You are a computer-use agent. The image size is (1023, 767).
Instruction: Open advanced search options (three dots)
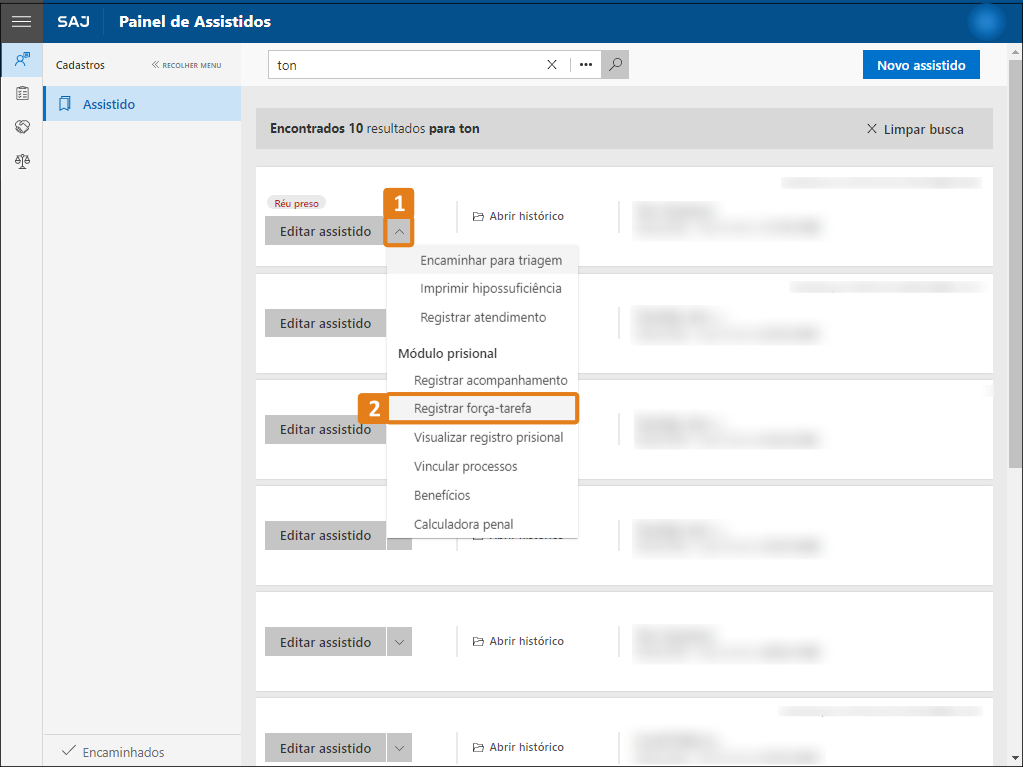(x=586, y=65)
